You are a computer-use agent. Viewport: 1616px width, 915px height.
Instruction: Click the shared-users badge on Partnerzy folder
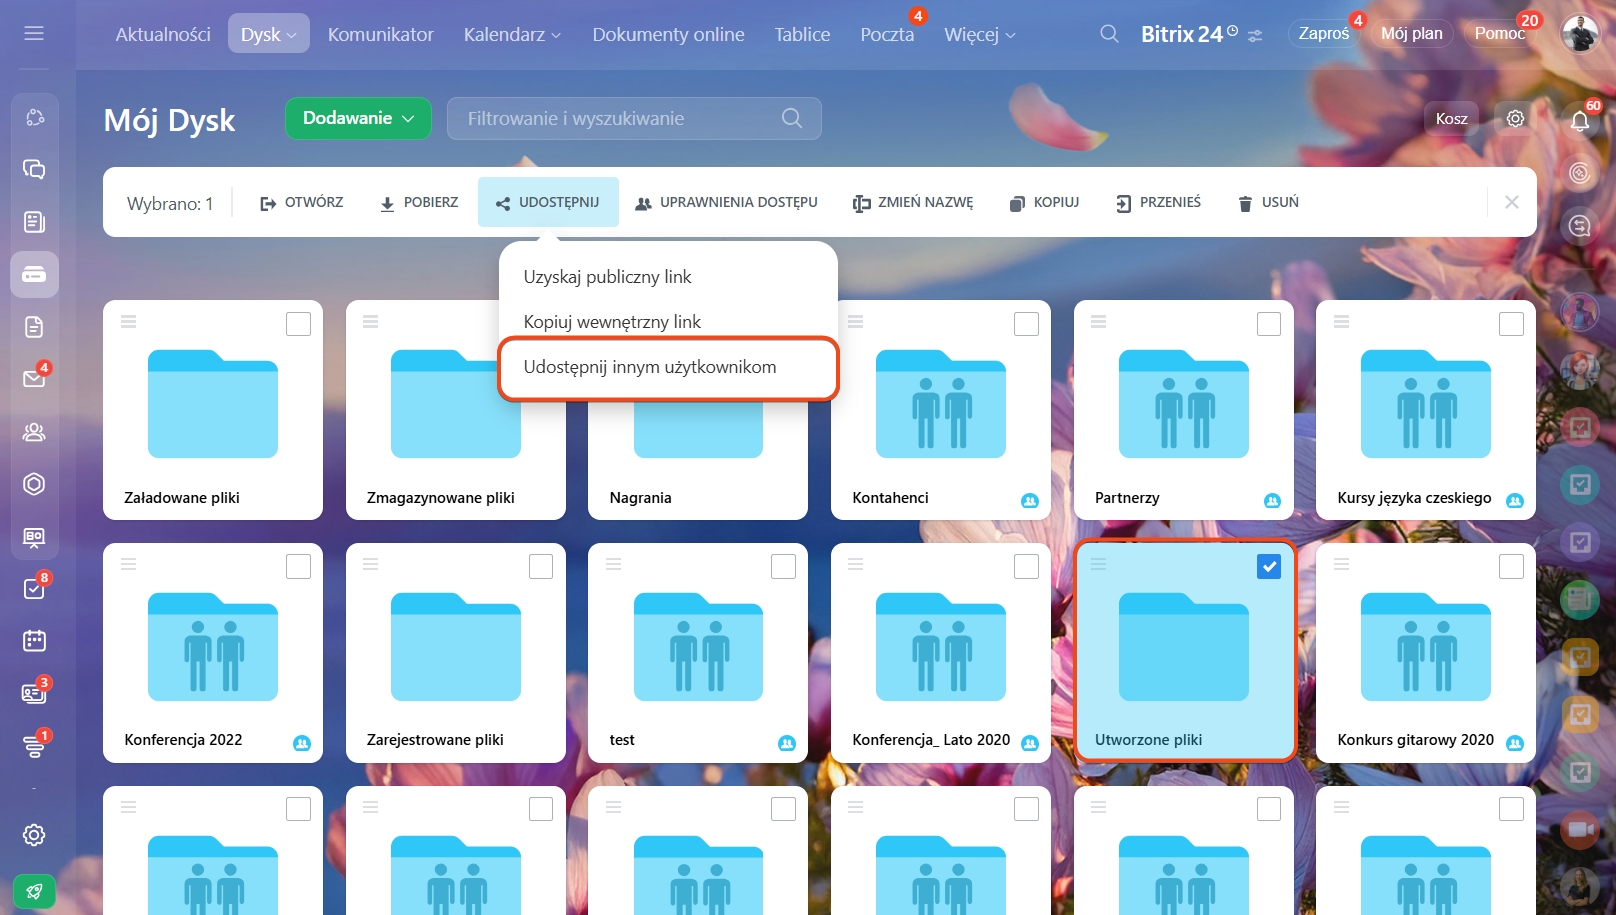[x=1272, y=500]
